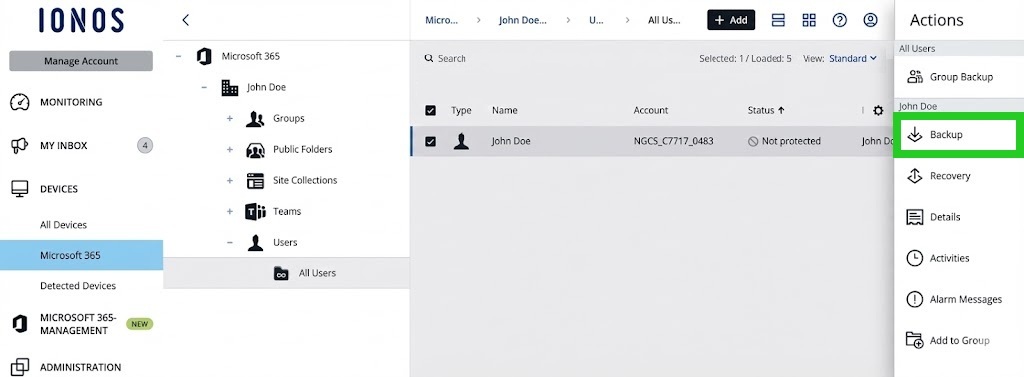Screen dimensions: 1024x377
Task: Collapse the John Doe organization node
Action: (x=204, y=87)
